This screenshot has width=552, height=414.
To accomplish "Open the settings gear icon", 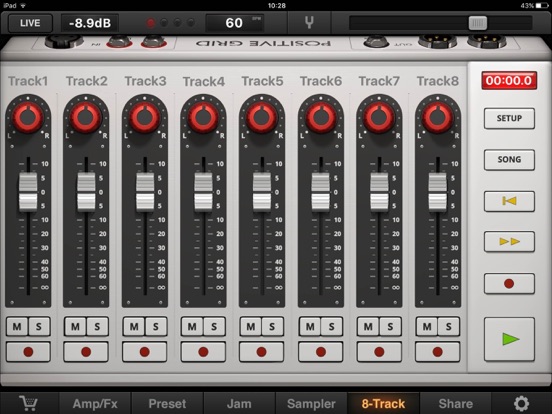I will [x=521, y=403].
